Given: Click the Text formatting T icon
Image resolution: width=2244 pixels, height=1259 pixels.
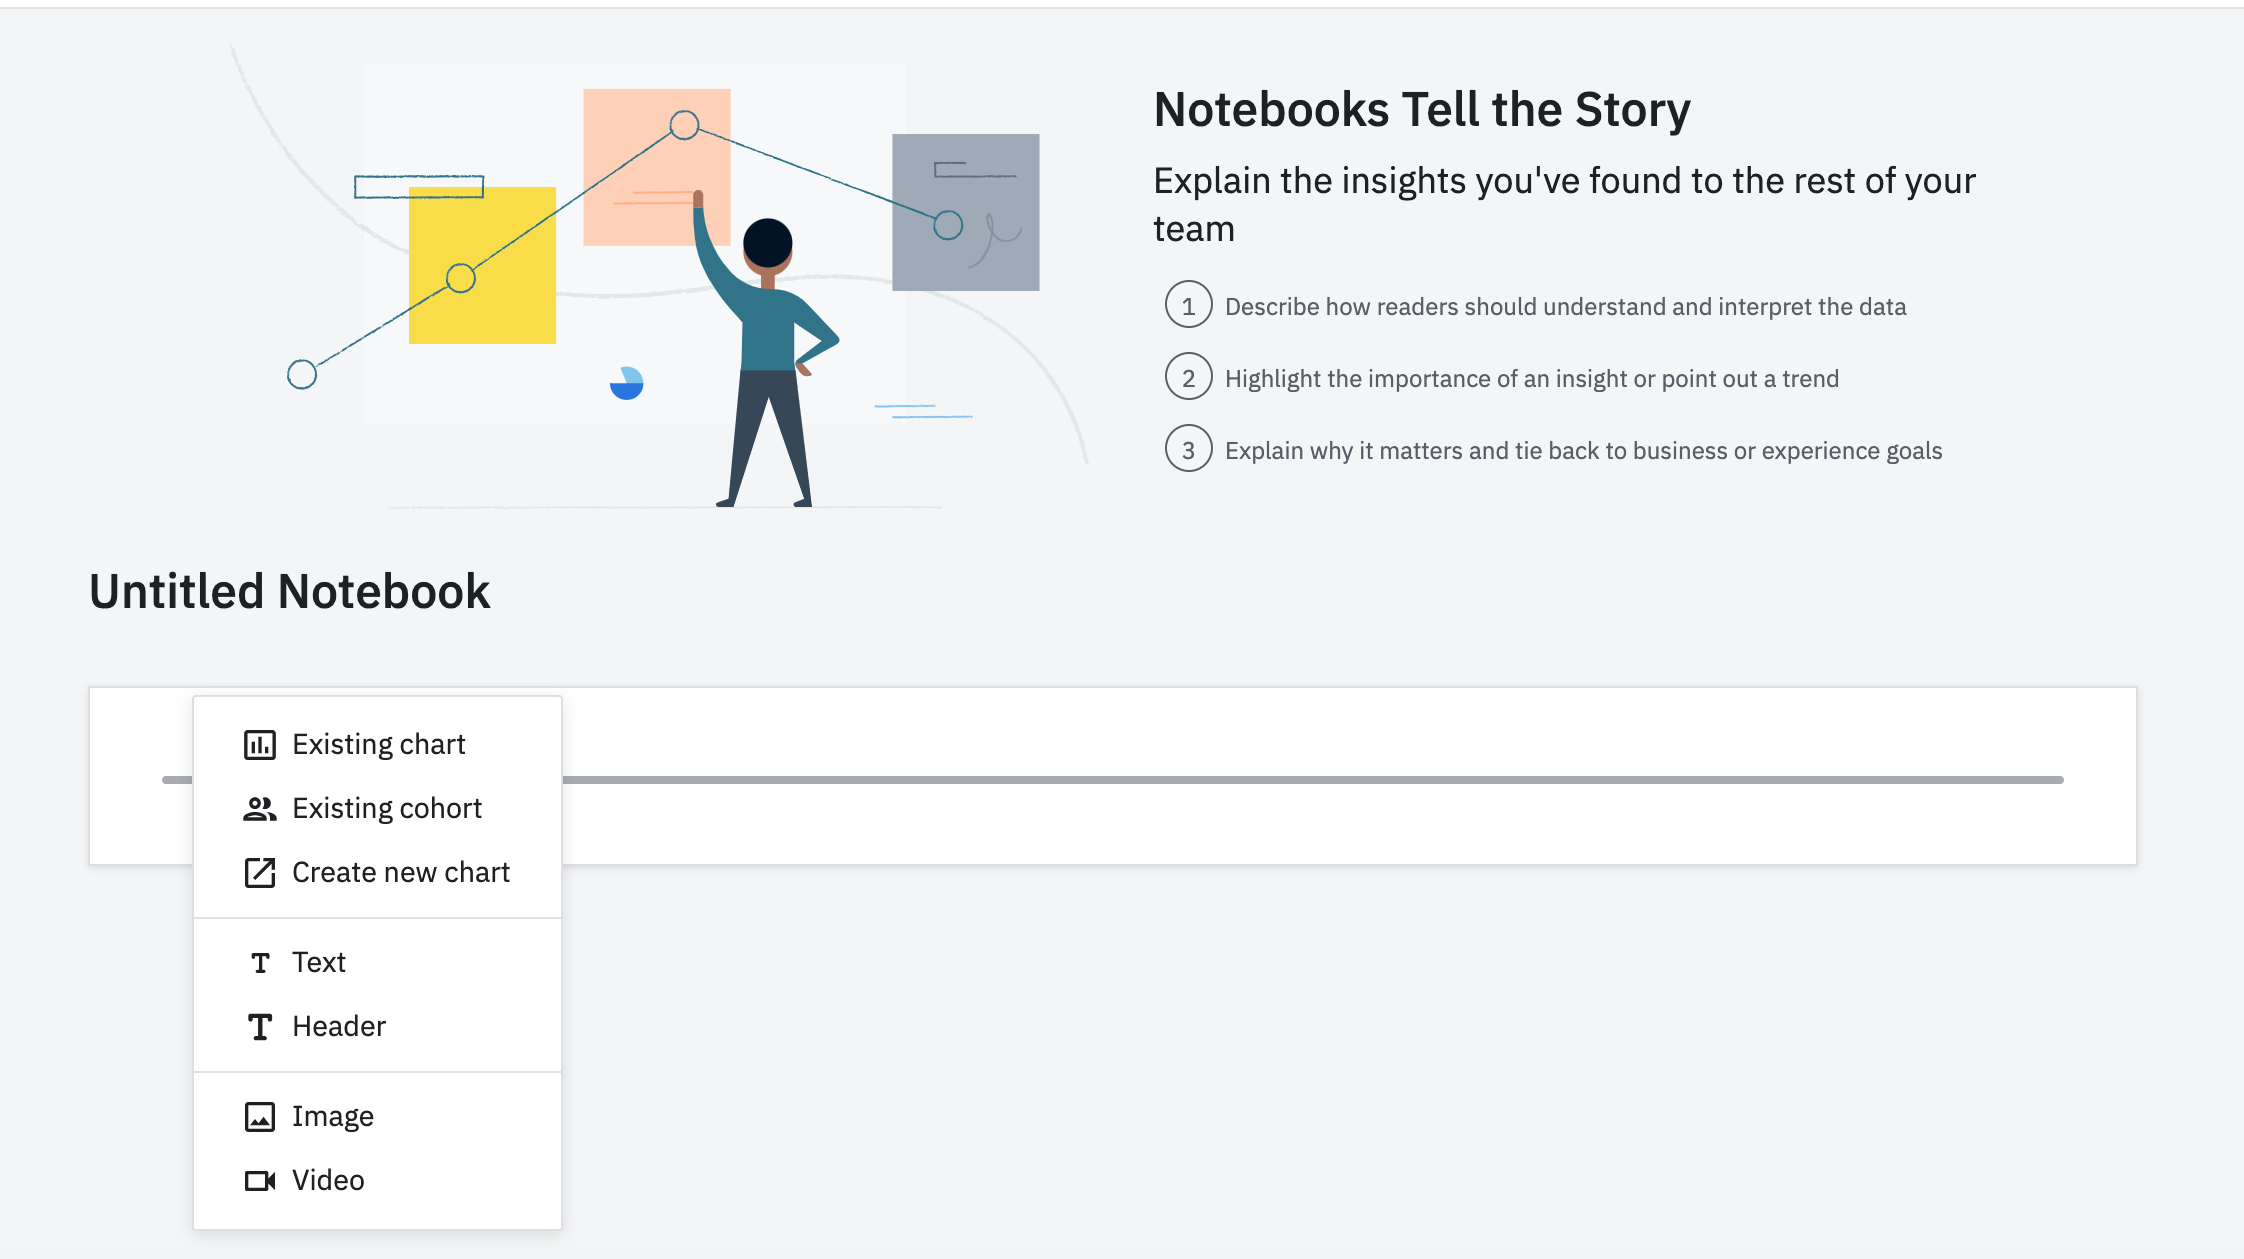Looking at the screenshot, I should pyautogui.click(x=261, y=962).
